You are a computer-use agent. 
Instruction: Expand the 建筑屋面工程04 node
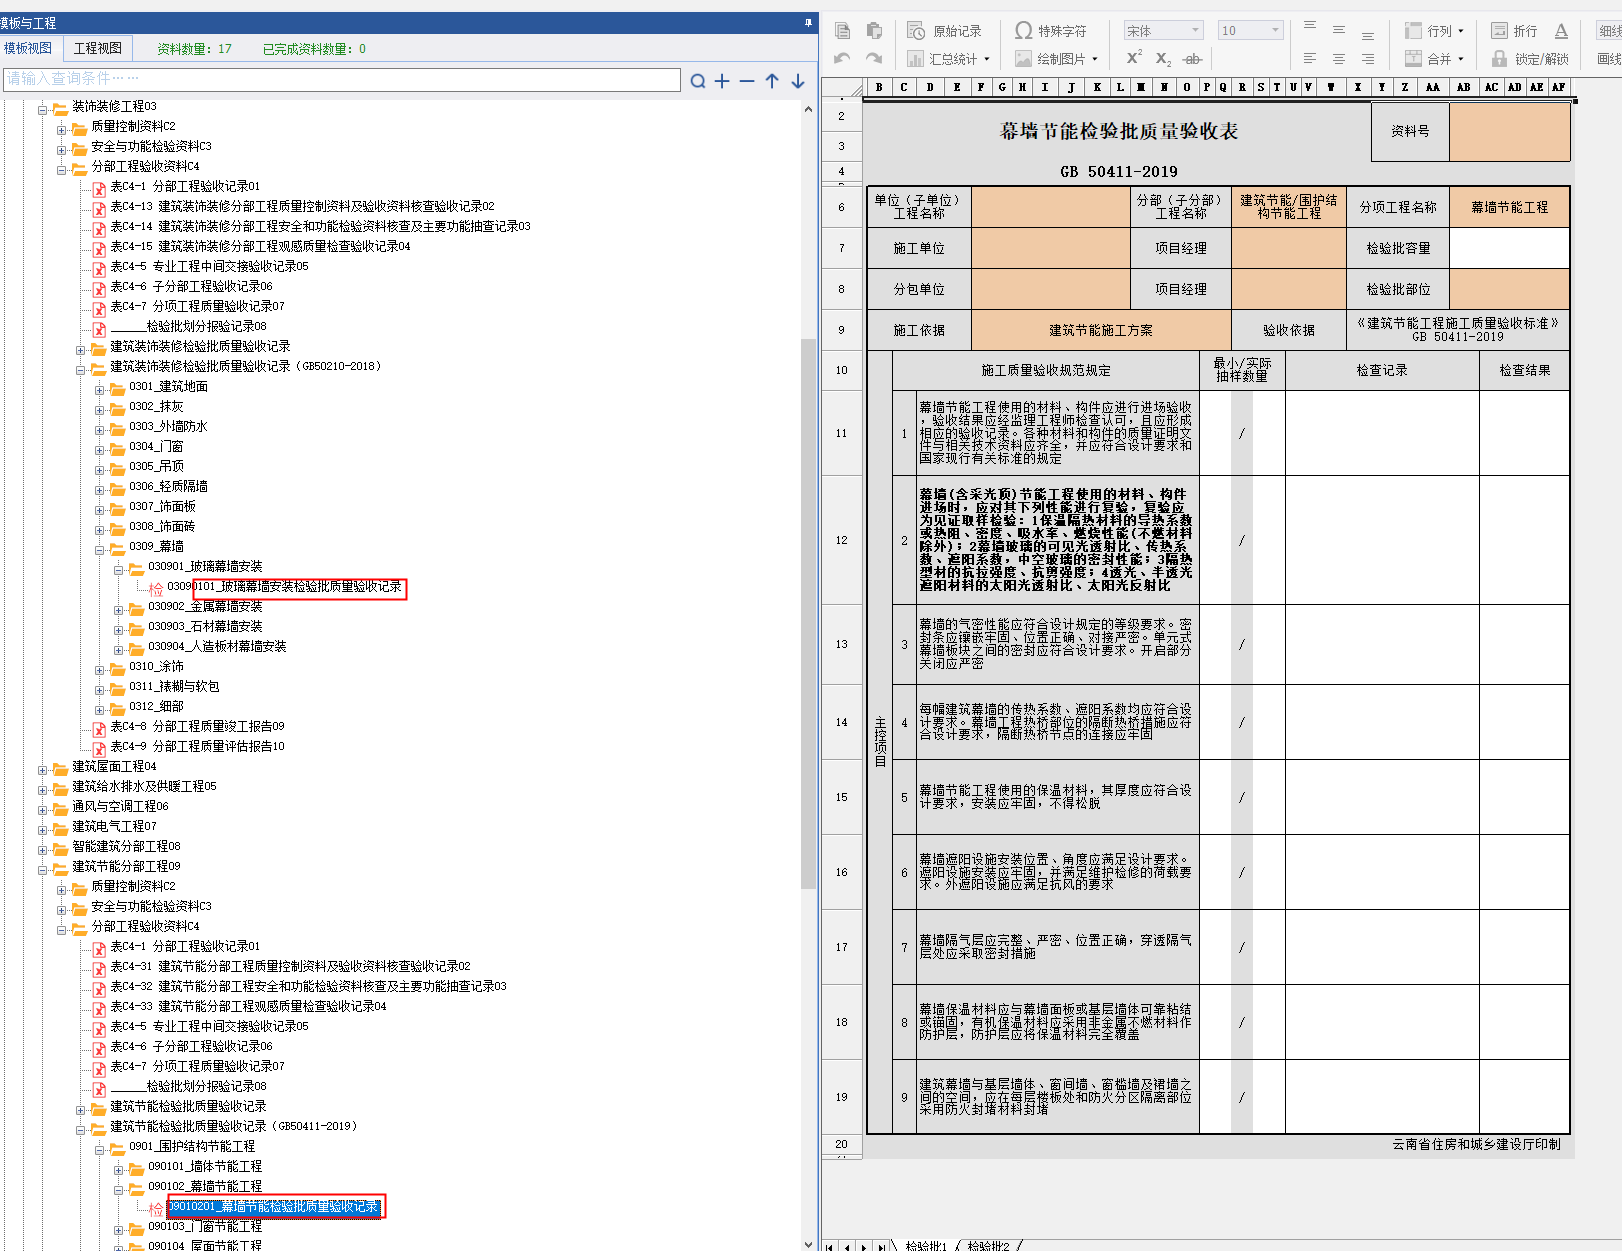[43, 770]
